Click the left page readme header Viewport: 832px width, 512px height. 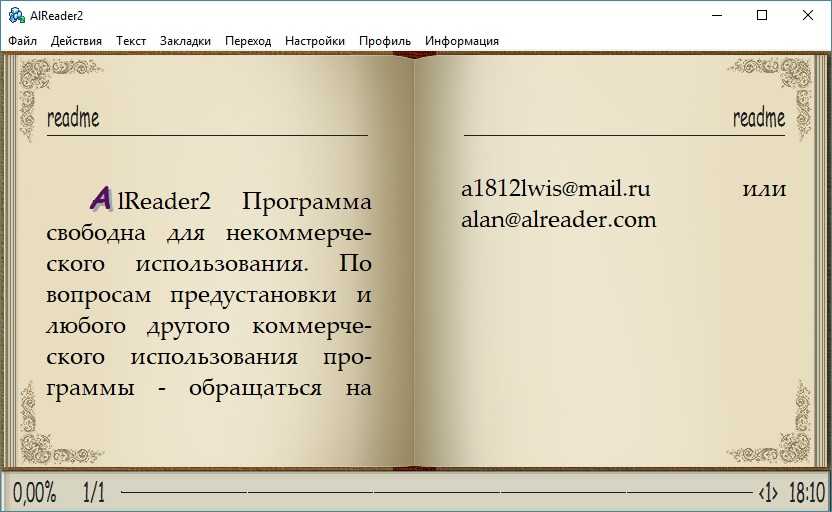(x=73, y=117)
